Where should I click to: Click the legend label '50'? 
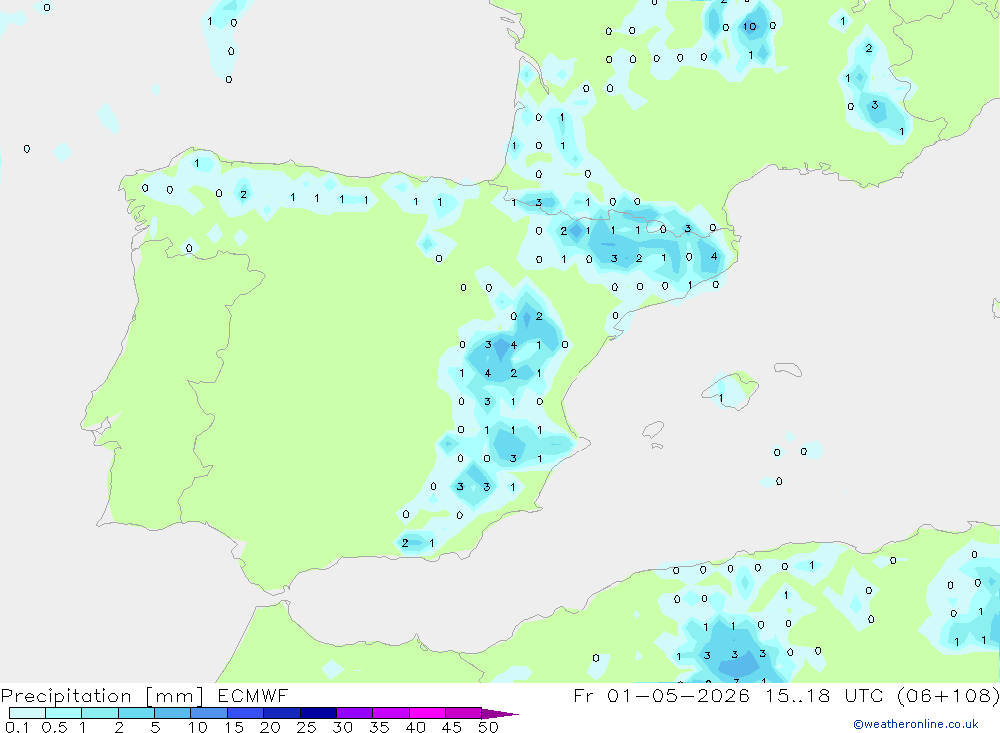pos(488,727)
